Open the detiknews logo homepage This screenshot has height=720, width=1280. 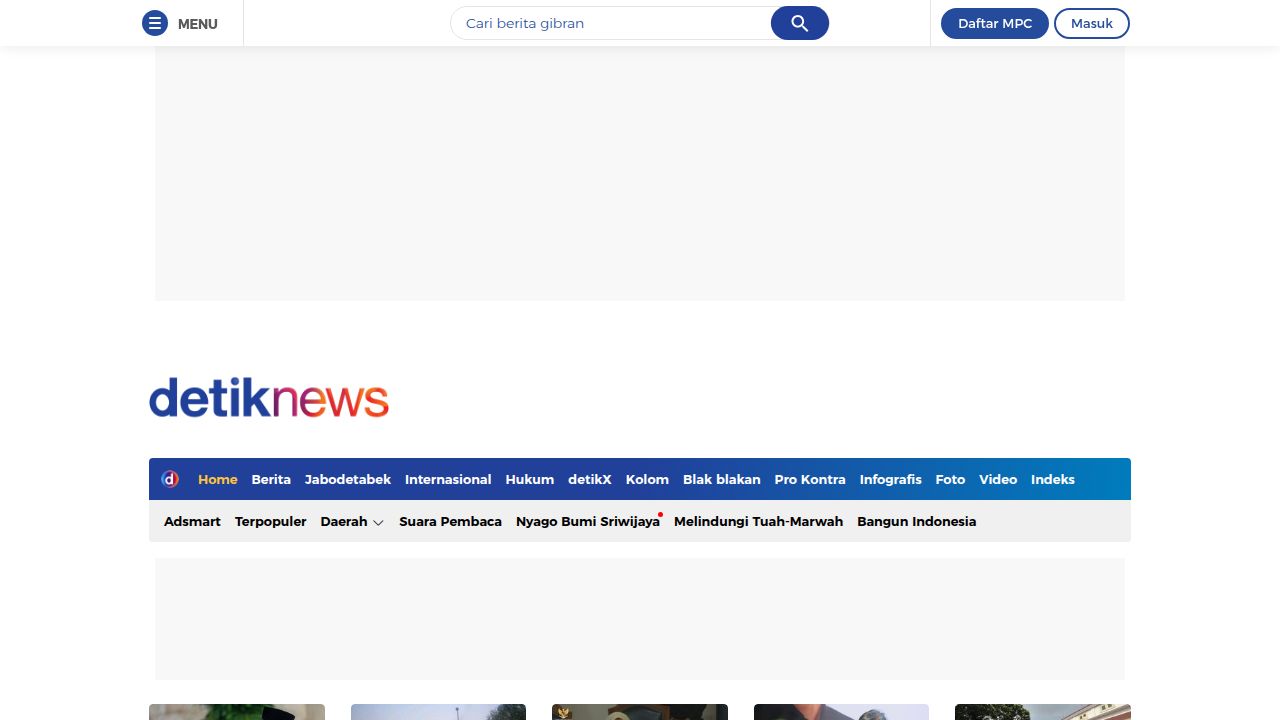tap(269, 398)
